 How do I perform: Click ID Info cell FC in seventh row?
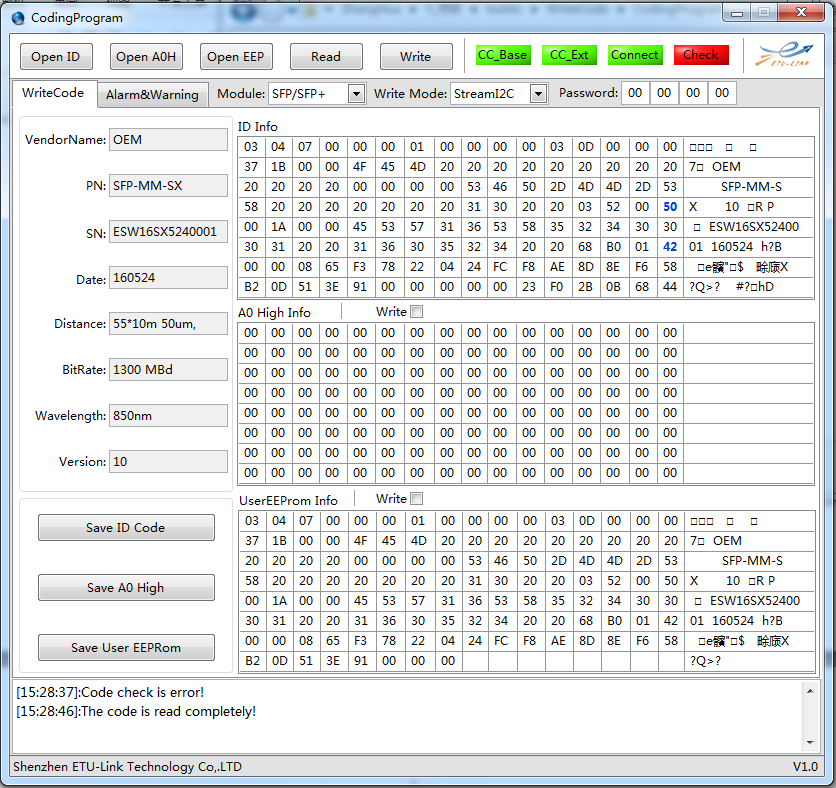click(x=500, y=267)
